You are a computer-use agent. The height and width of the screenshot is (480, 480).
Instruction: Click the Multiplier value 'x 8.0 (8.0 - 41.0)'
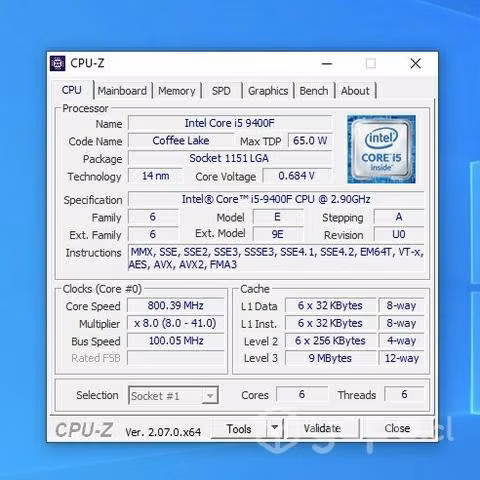pos(176,323)
